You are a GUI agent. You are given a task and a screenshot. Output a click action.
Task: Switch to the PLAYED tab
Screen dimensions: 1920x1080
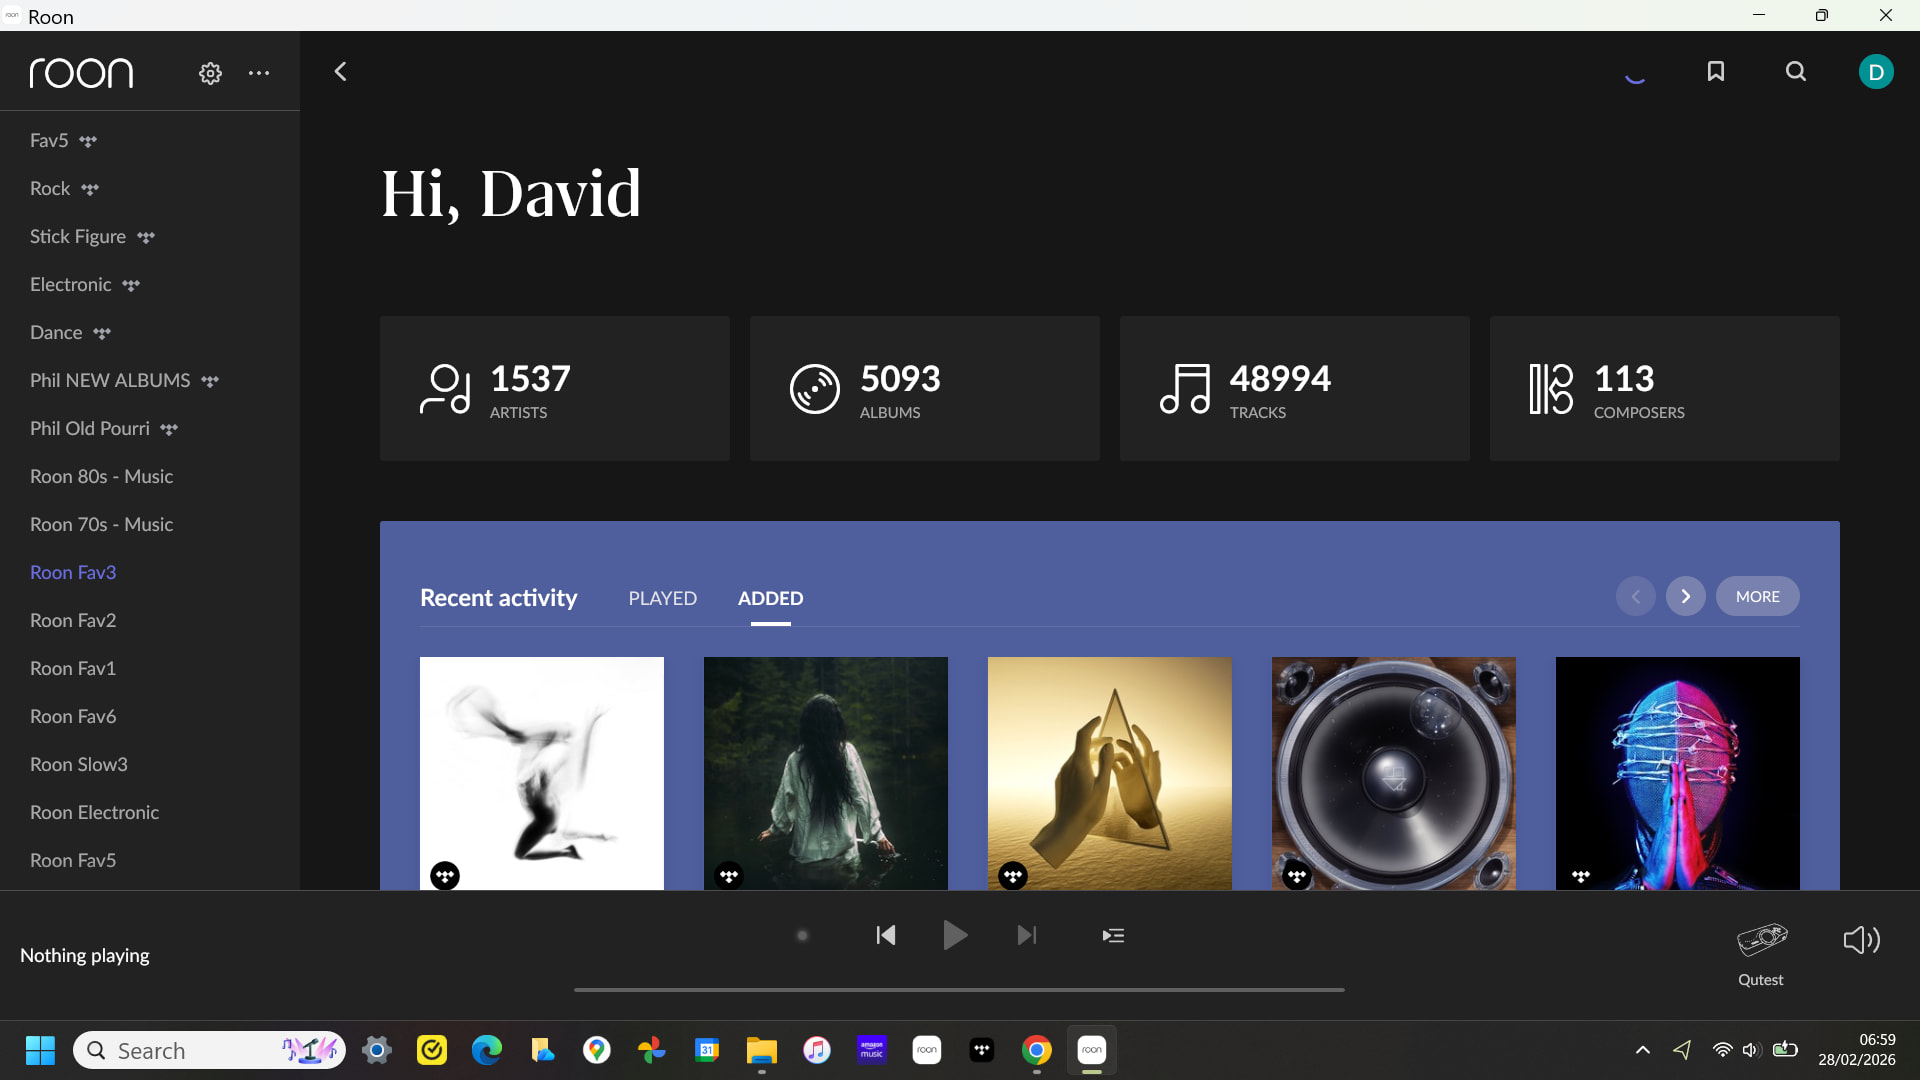(662, 598)
